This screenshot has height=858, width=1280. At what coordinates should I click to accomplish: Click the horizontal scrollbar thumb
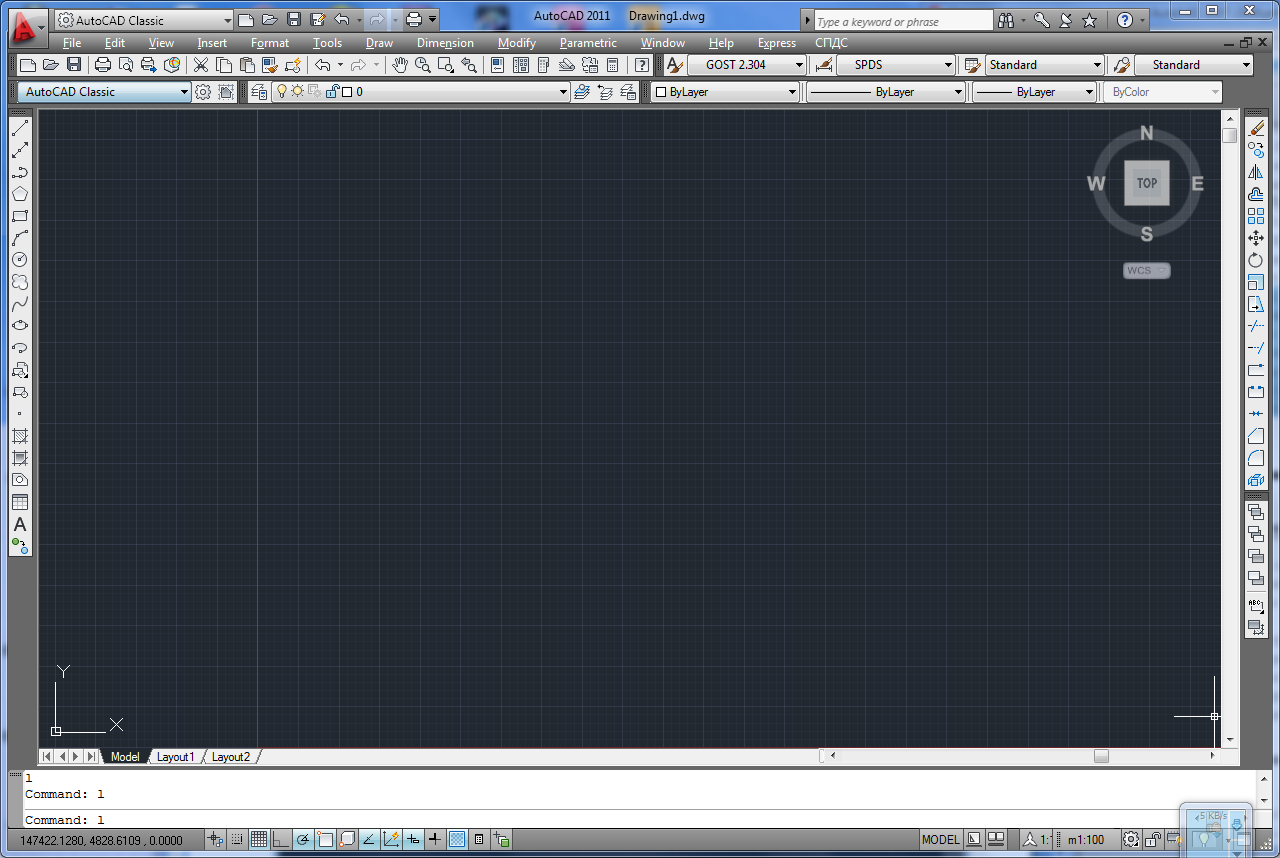pyautogui.click(x=1101, y=757)
